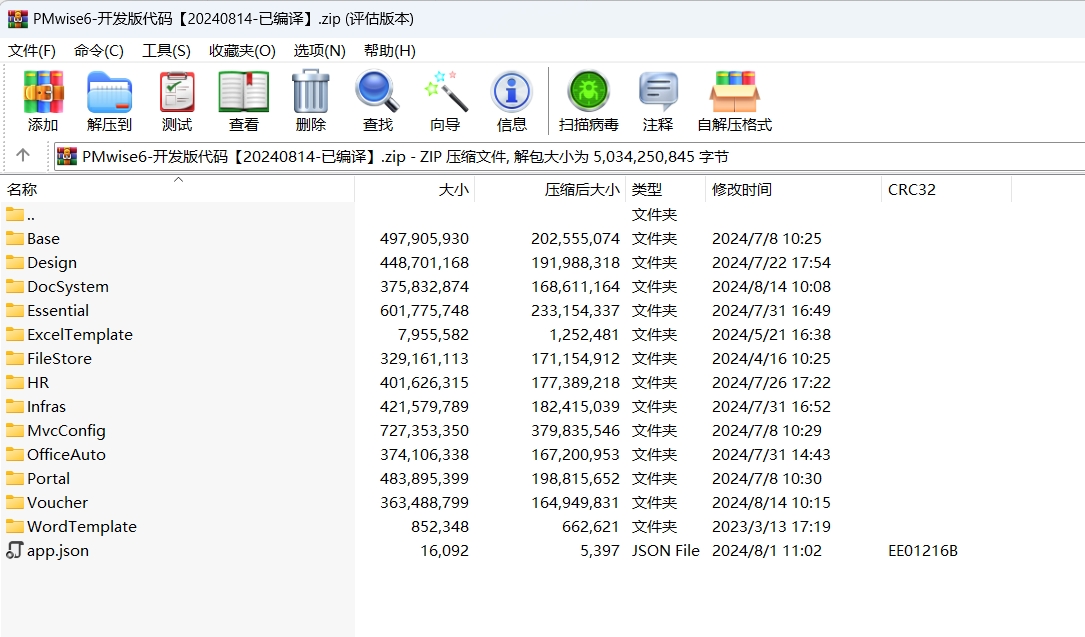
Task: Select the app.json file icon
Action: coord(15,551)
